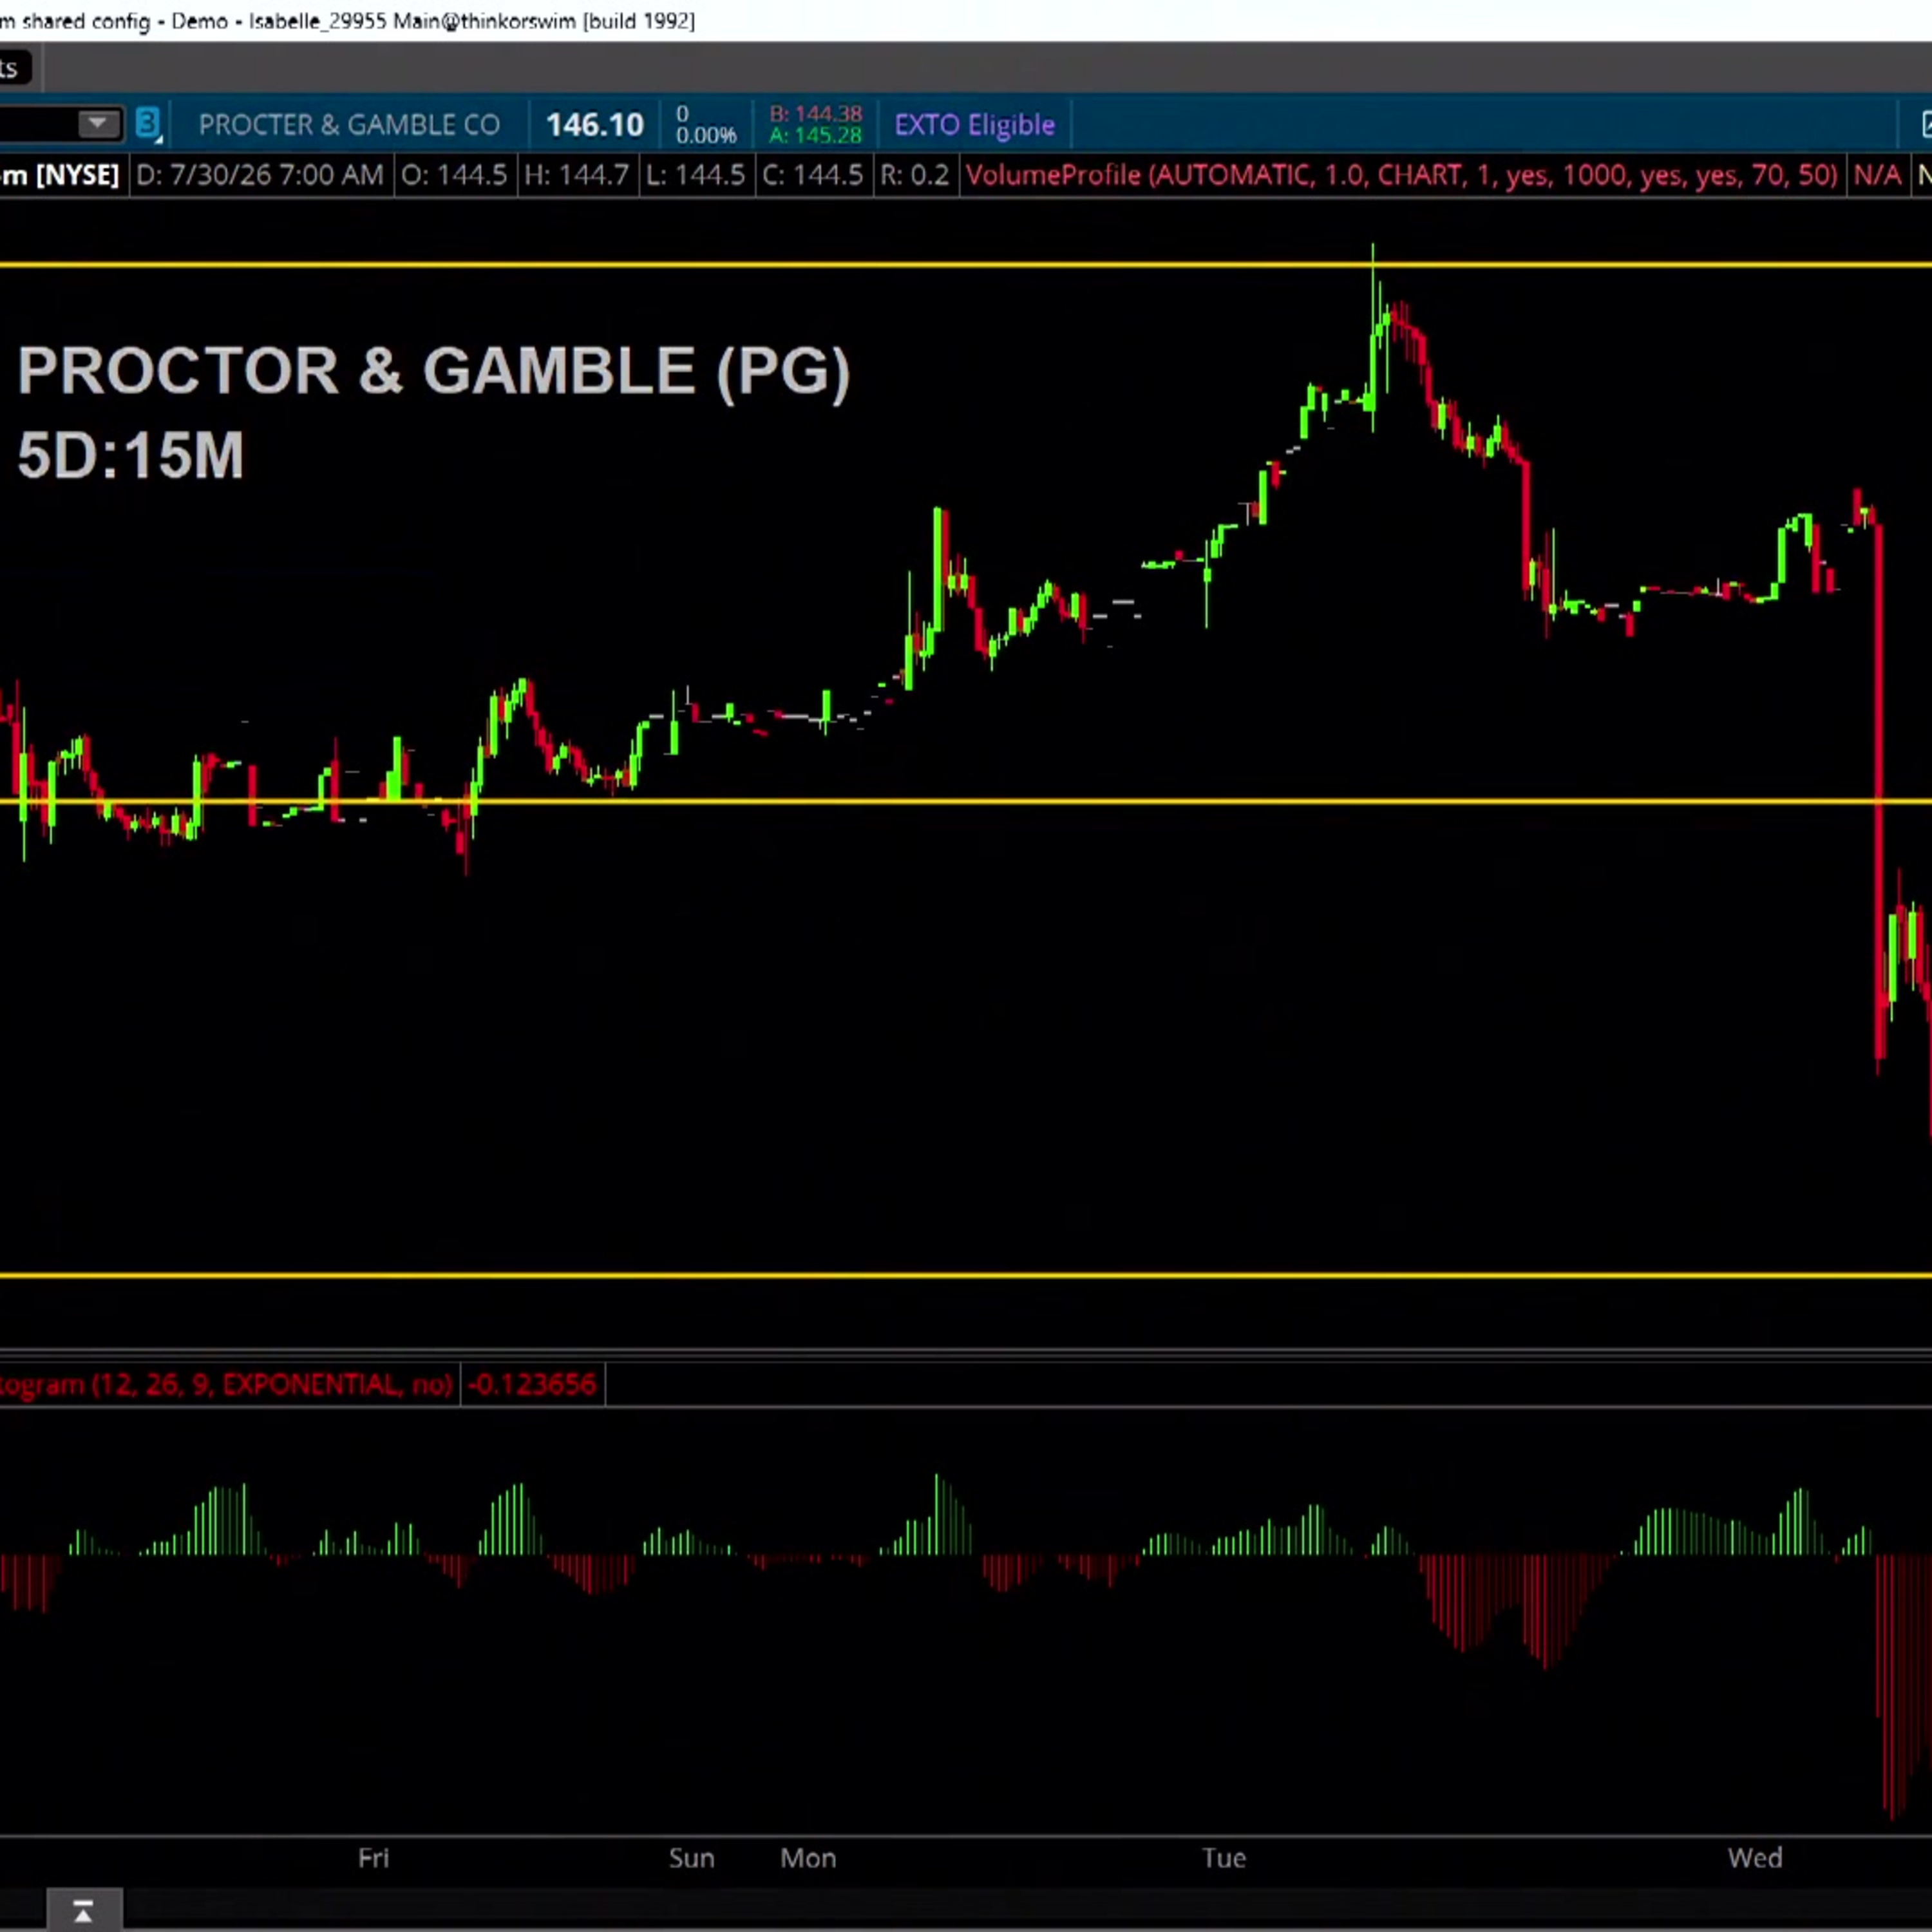Click the bid quote B: 144.38
This screenshot has height=1932, width=1932.
pos(815,114)
